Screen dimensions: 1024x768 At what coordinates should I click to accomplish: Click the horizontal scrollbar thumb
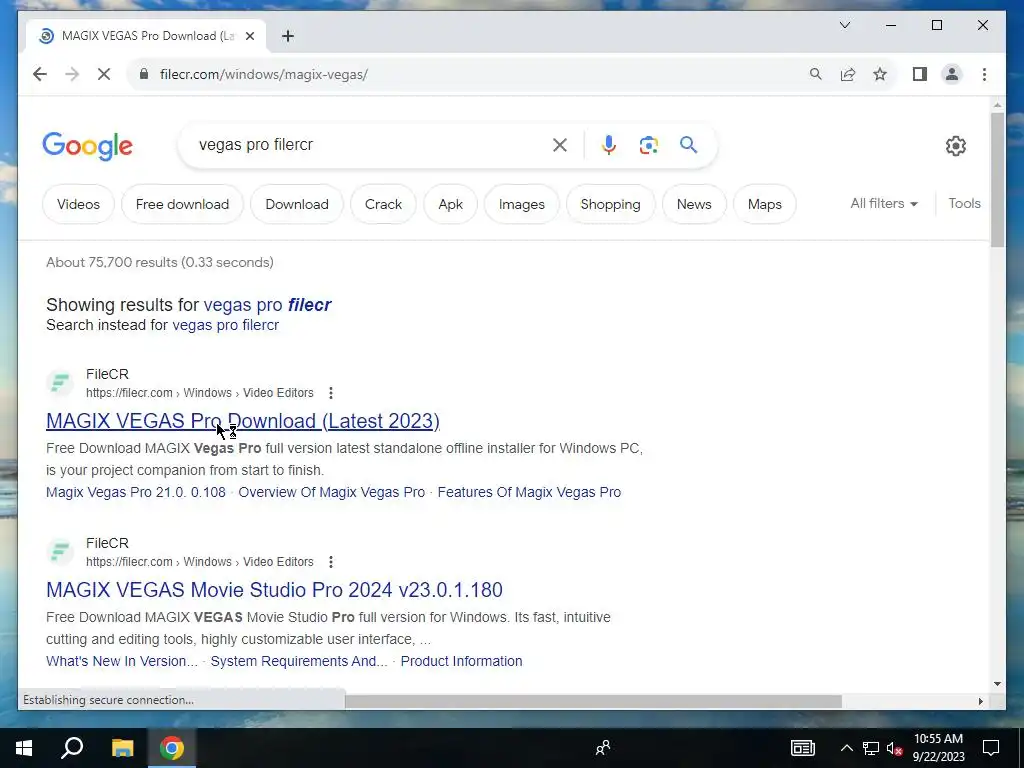[x=593, y=701]
